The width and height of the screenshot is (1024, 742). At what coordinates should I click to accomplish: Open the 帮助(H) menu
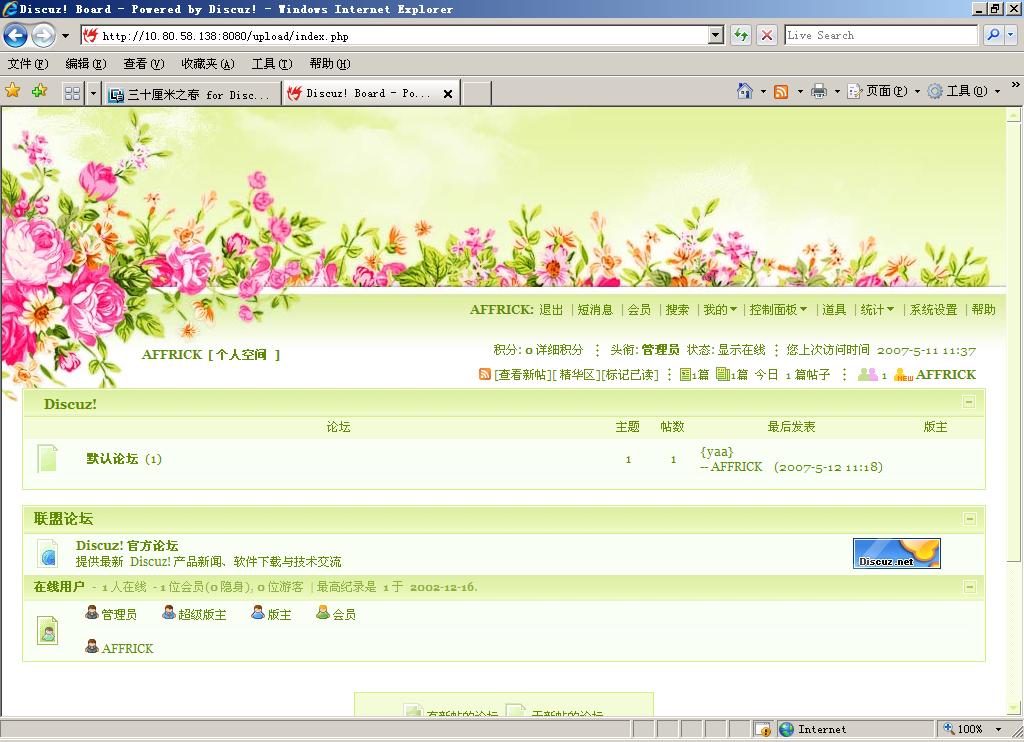(x=330, y=63)
